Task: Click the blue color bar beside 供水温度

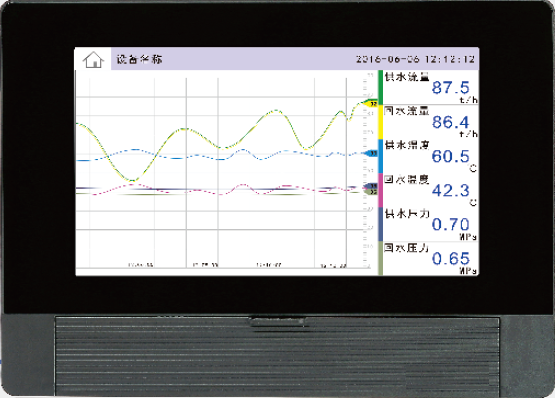Action: pyautogui.click(x=381, y=156)
